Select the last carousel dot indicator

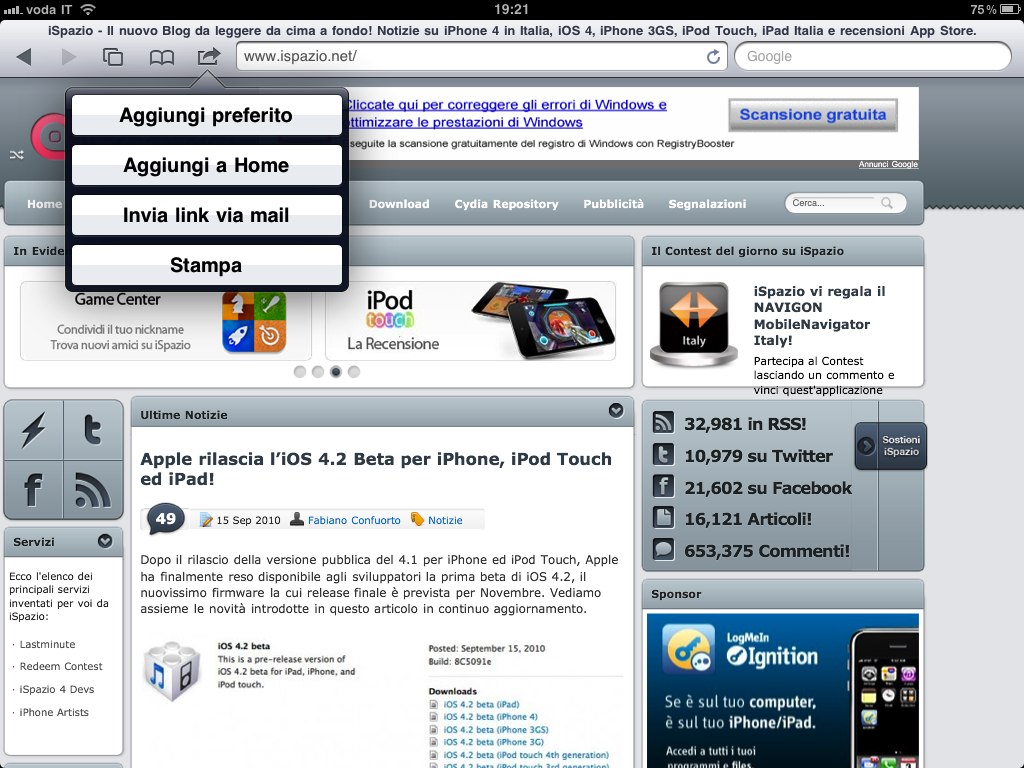354,372
